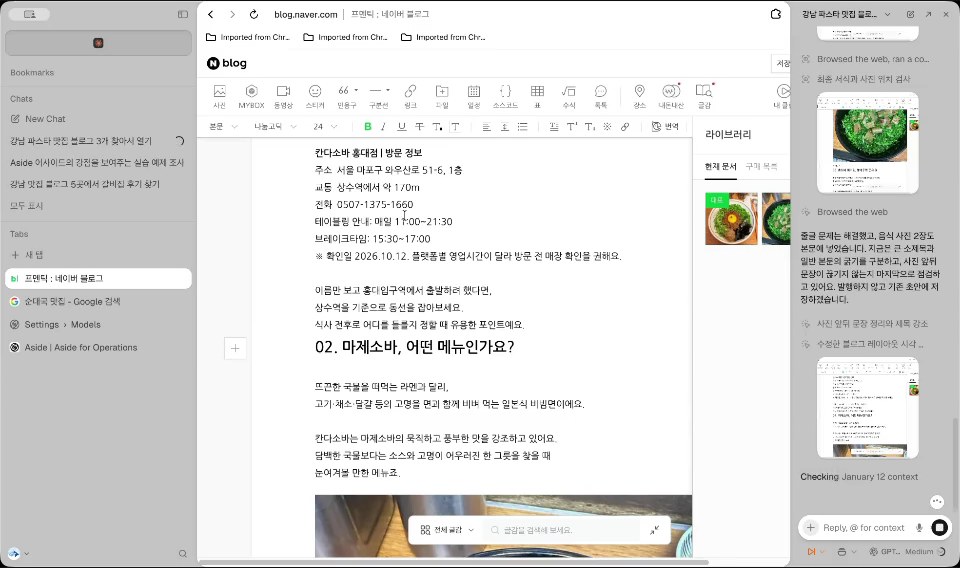
Task: Go back in the browser
Action: click(211, 14)
